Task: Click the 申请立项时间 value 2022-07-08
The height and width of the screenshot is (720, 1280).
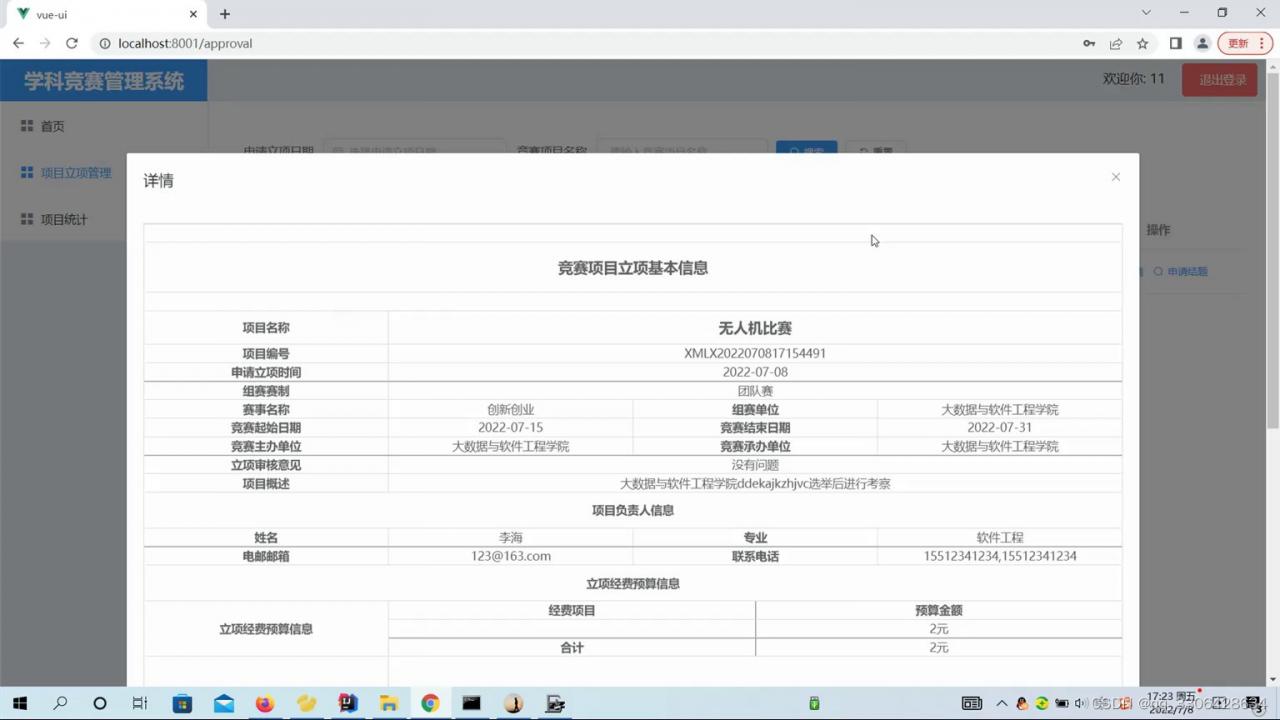Action: [x=755, y=372]
